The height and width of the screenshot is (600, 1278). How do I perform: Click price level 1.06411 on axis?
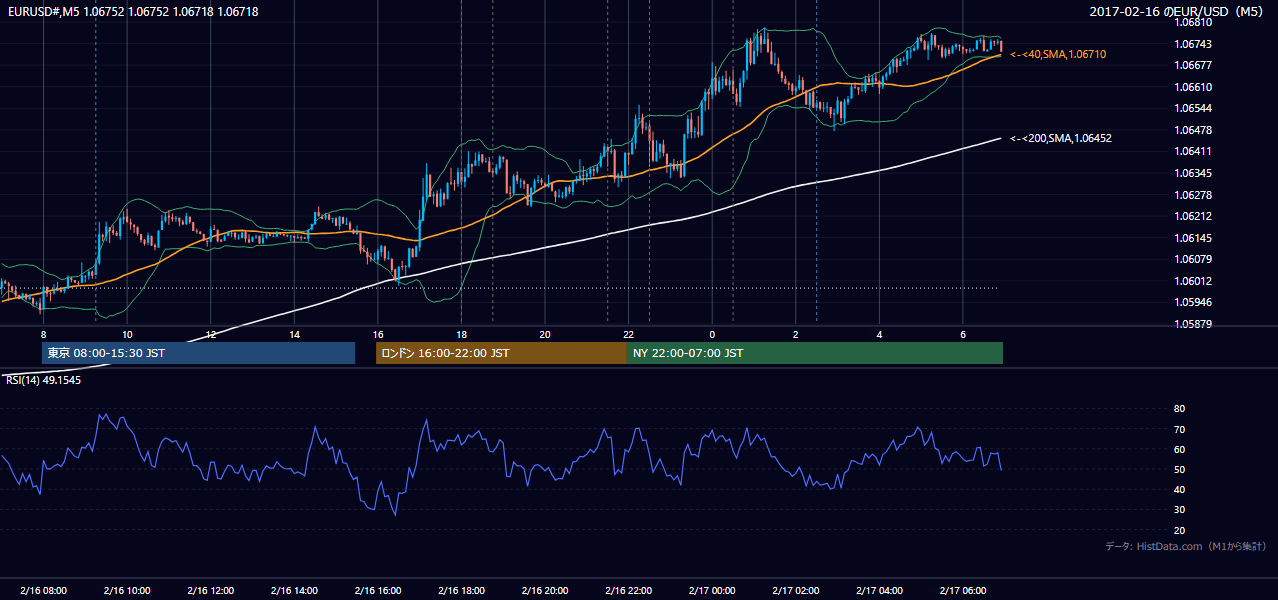click(x=1193, y=151)
